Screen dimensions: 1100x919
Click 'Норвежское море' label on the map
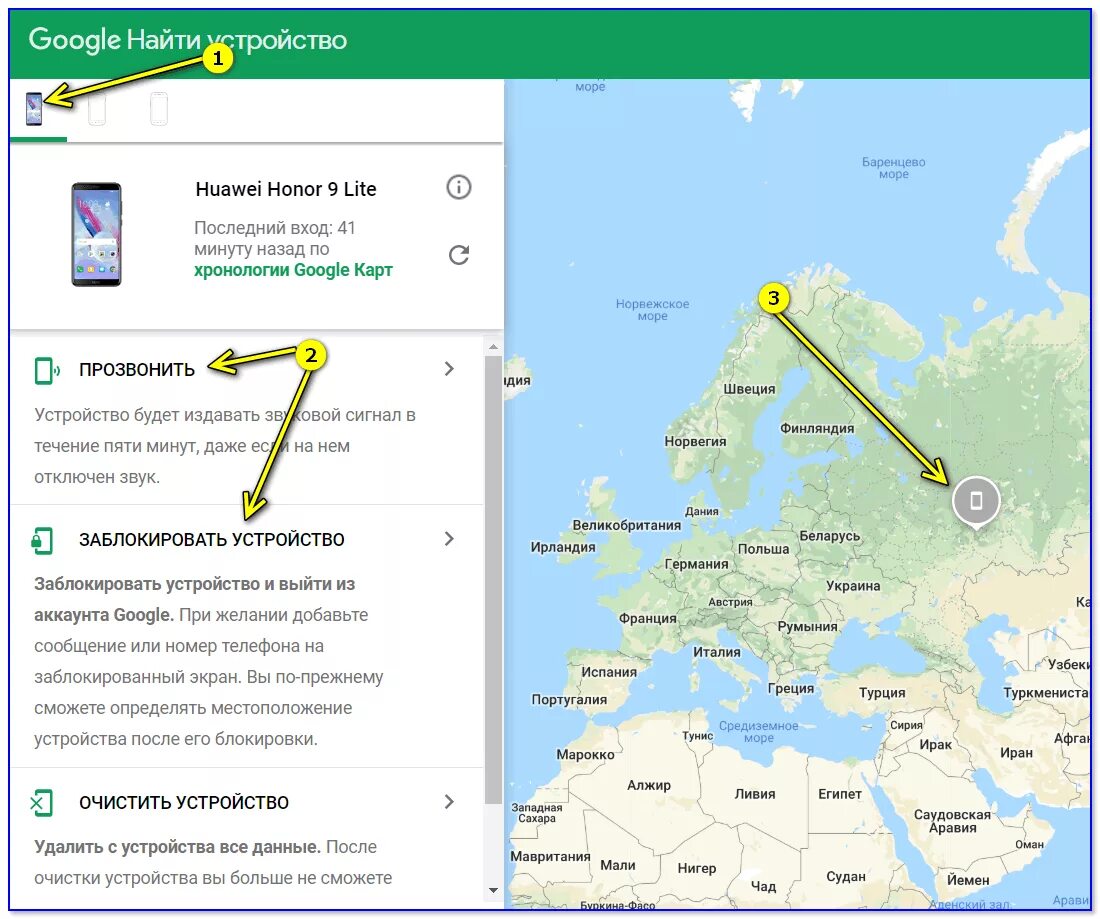[x=652, y=310]
